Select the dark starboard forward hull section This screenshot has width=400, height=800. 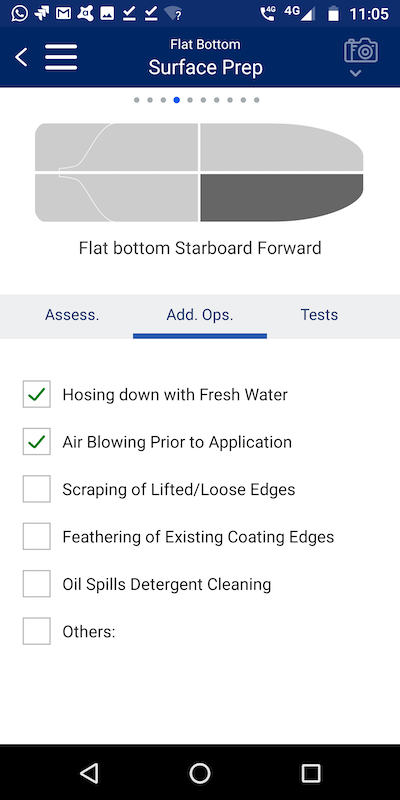pyautogui.click(x=282, y=197)
